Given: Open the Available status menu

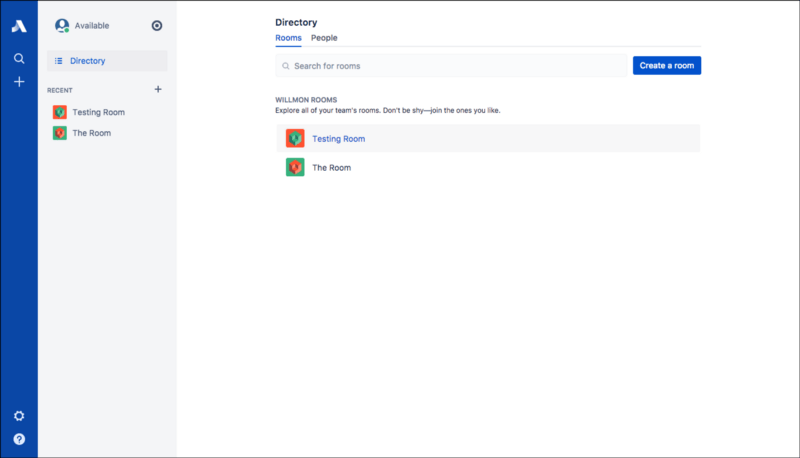Looking at the screenshot, I should pos(92,26).
